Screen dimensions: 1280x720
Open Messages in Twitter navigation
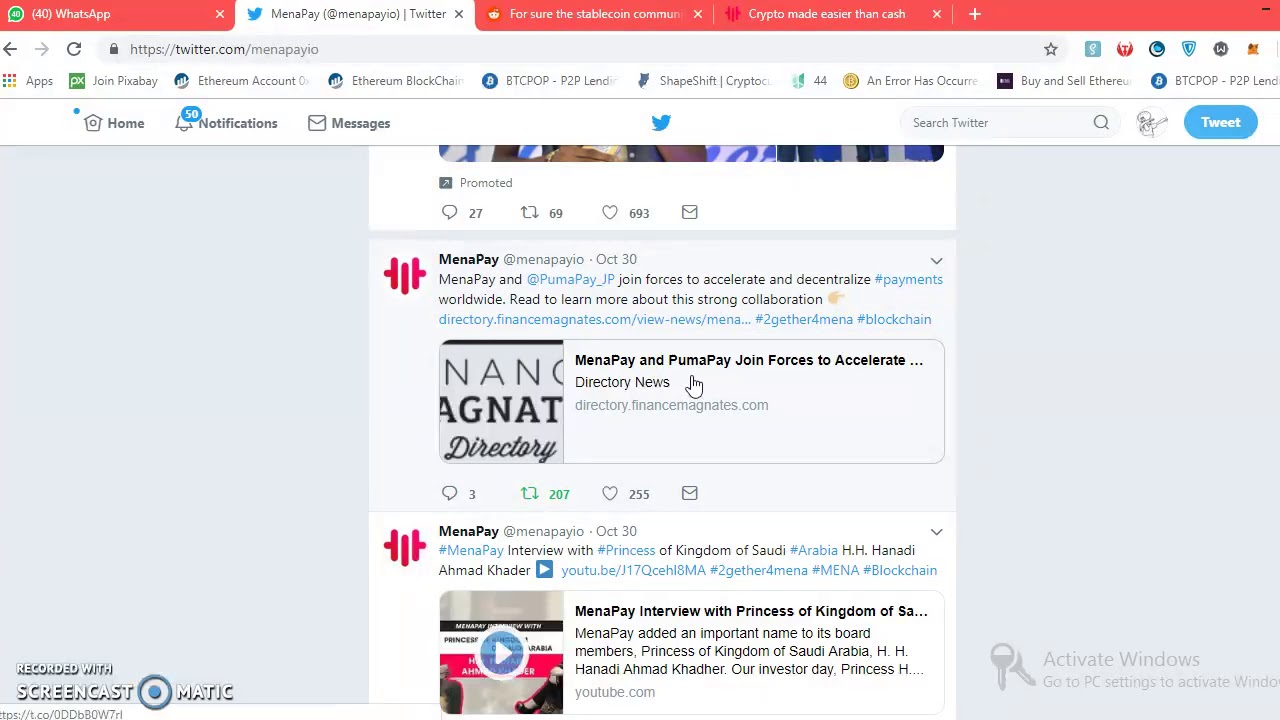[x=349, y=123]
